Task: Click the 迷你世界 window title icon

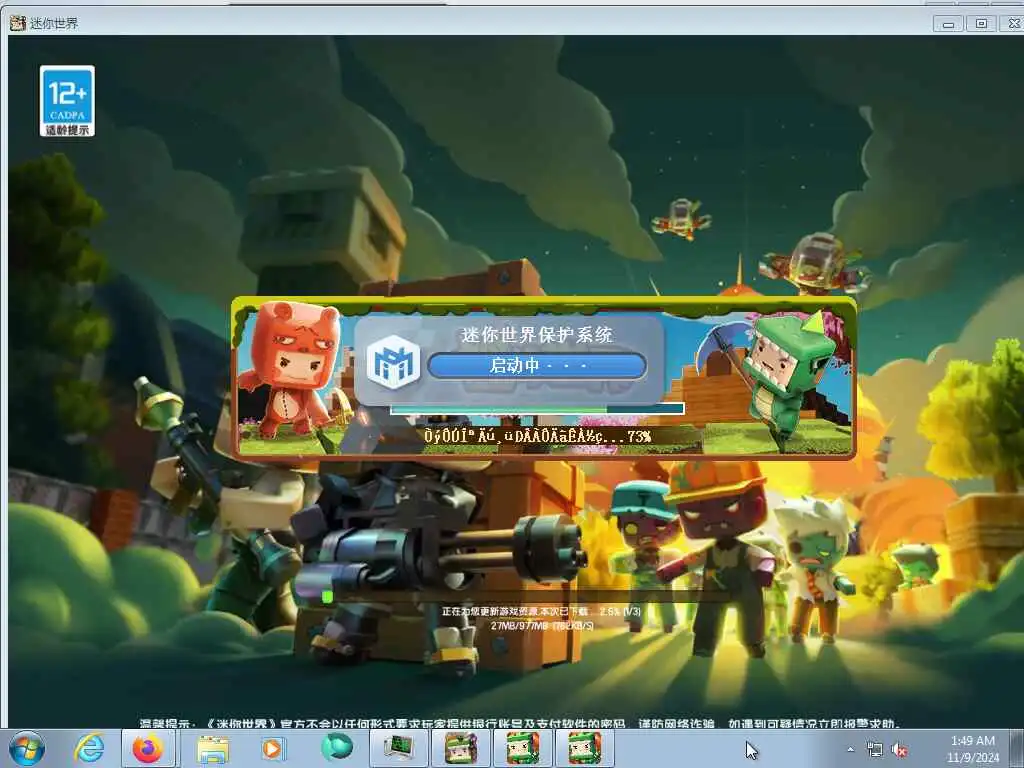Action: pyautogui.click(x=18, y=23)
